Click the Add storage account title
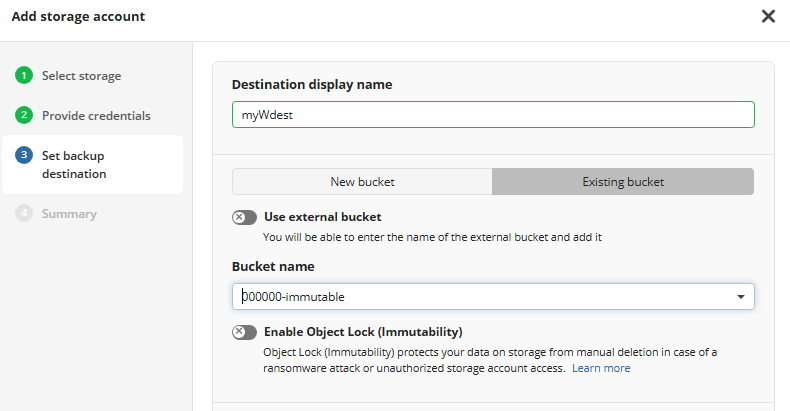 click(78, 16)
